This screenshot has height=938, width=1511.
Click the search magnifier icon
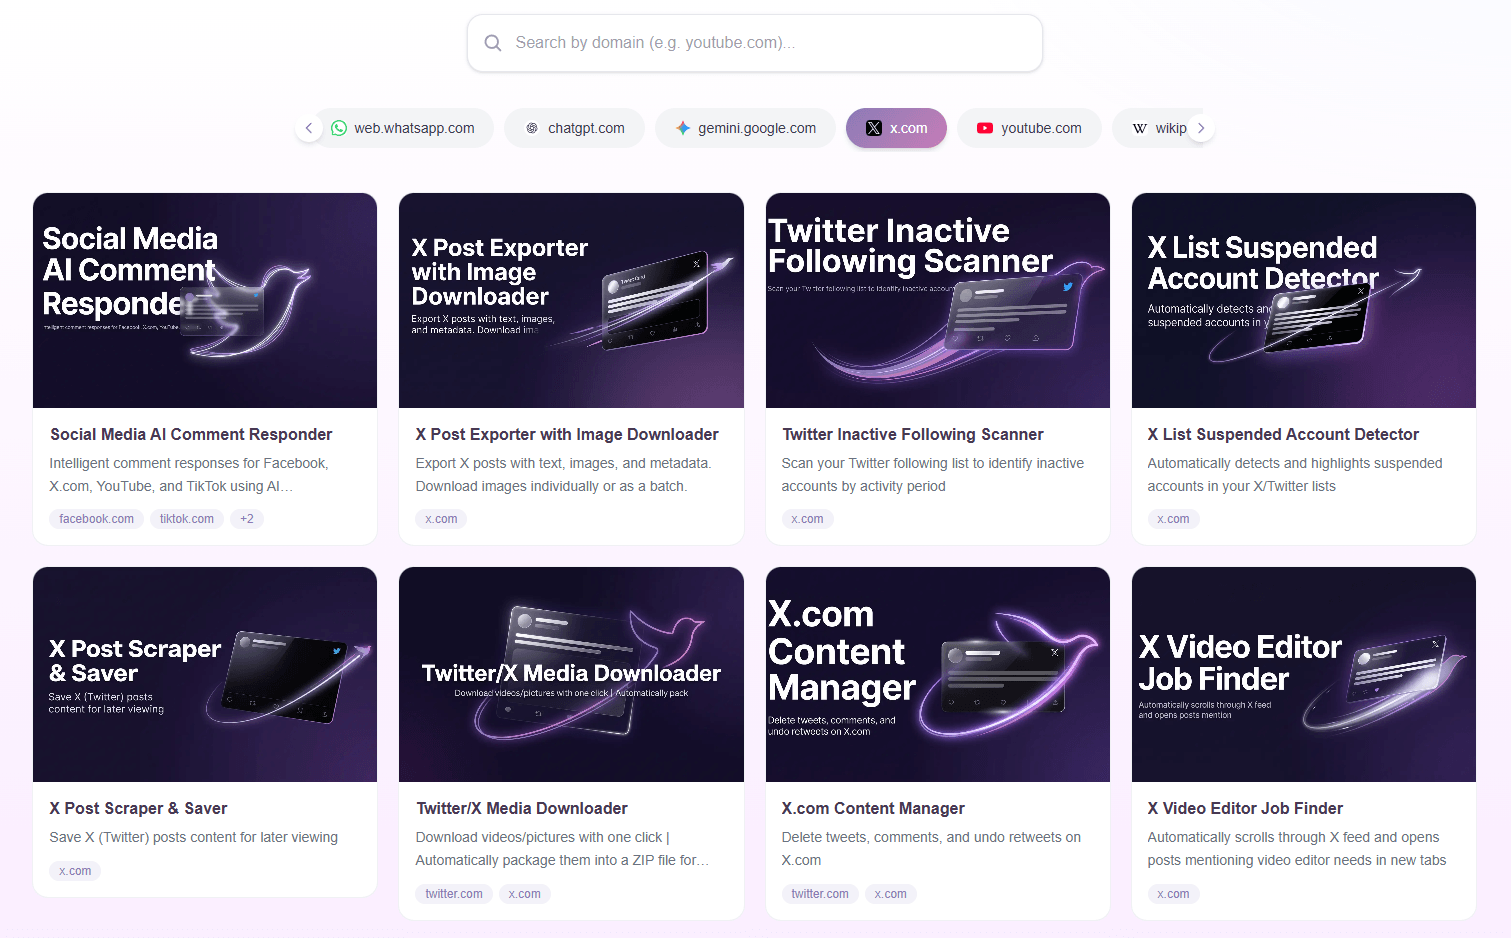493,43
